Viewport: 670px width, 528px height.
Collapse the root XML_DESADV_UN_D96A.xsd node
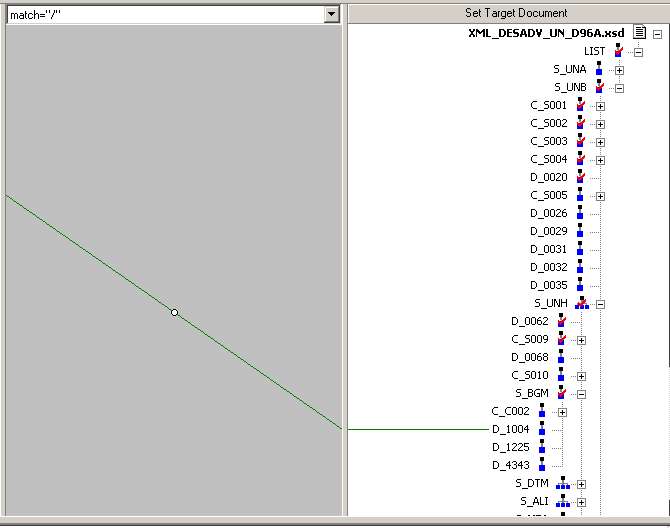657,34
